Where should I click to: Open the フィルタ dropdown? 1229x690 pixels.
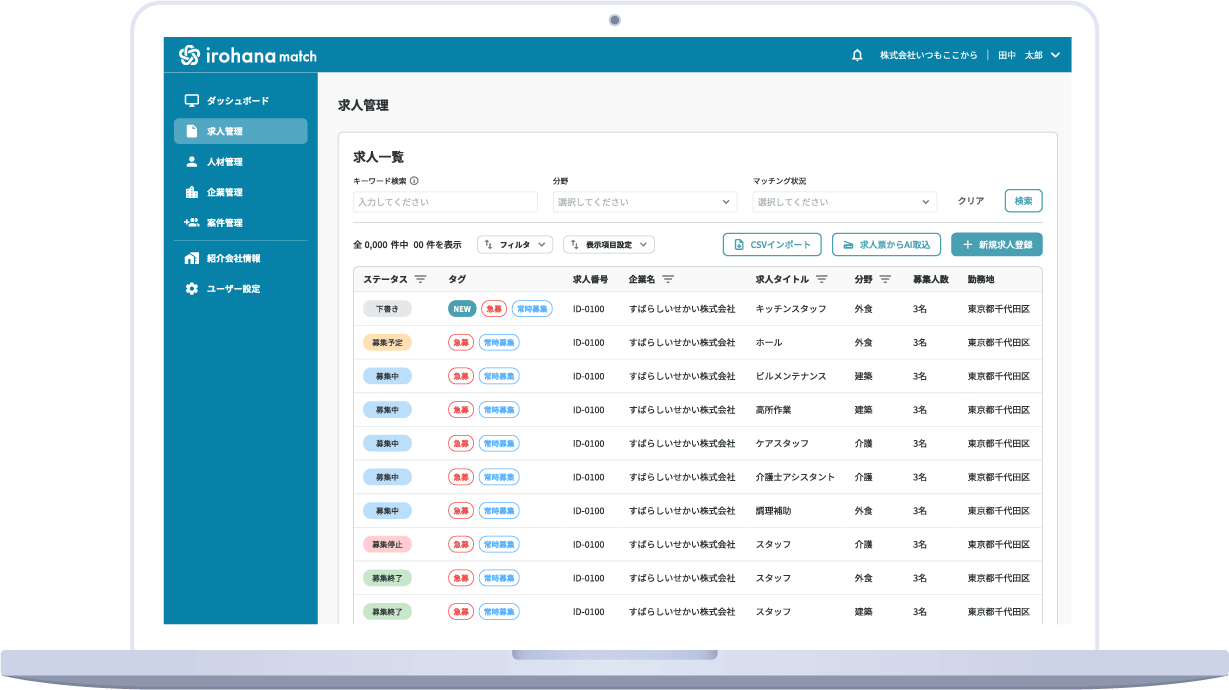point(515,244)
